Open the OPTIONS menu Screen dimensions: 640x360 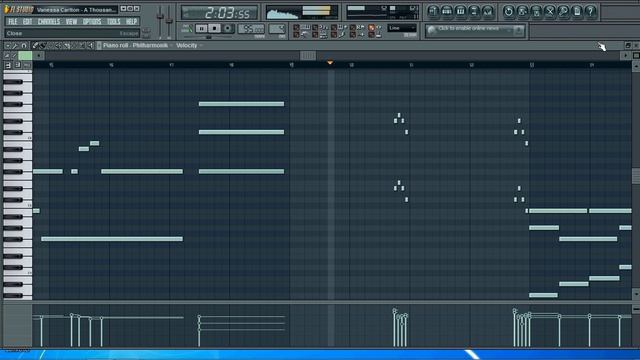pyautogui.click(x=92, y=22)
